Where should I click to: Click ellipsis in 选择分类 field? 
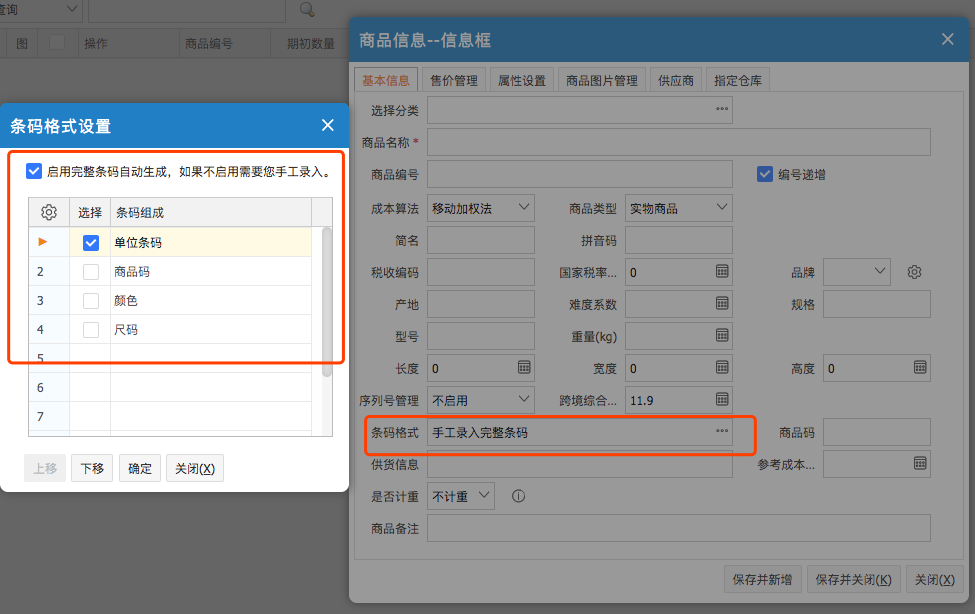[x=721, y=109]
